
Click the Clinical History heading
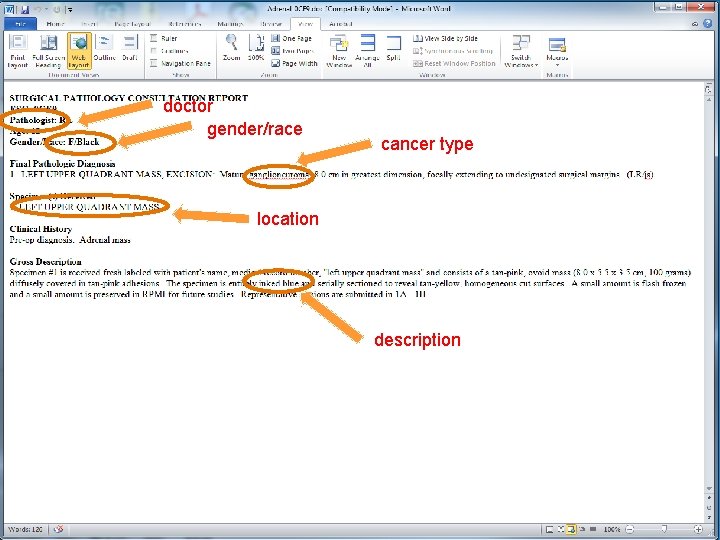tap(41, 229)
